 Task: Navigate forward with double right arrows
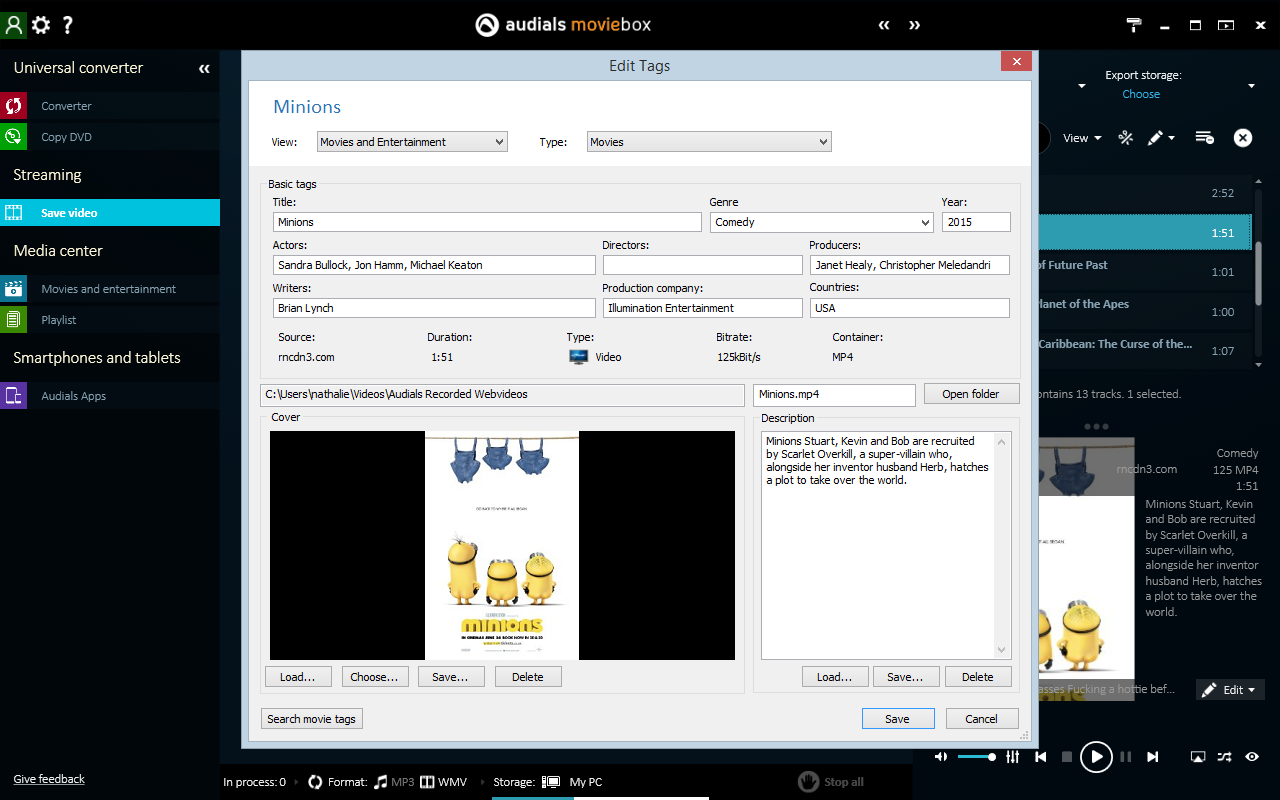pyautogui.click(x=914, y=25)
